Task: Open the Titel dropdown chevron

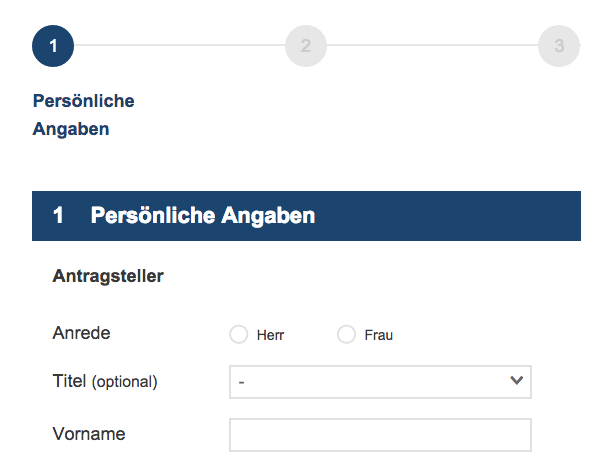Action: 516,380
